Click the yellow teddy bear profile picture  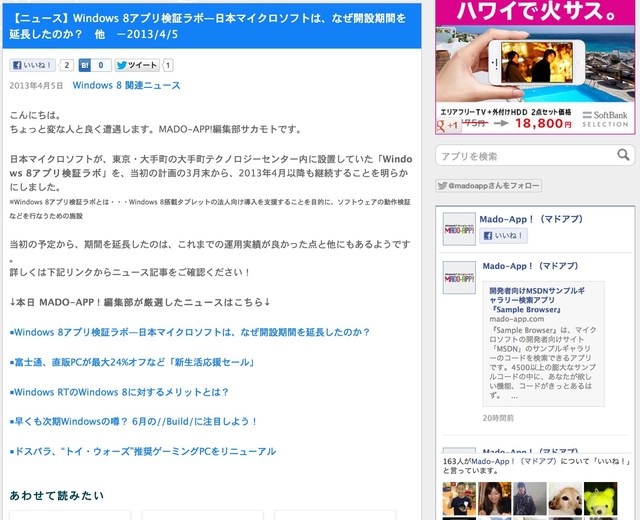[600, 499]
